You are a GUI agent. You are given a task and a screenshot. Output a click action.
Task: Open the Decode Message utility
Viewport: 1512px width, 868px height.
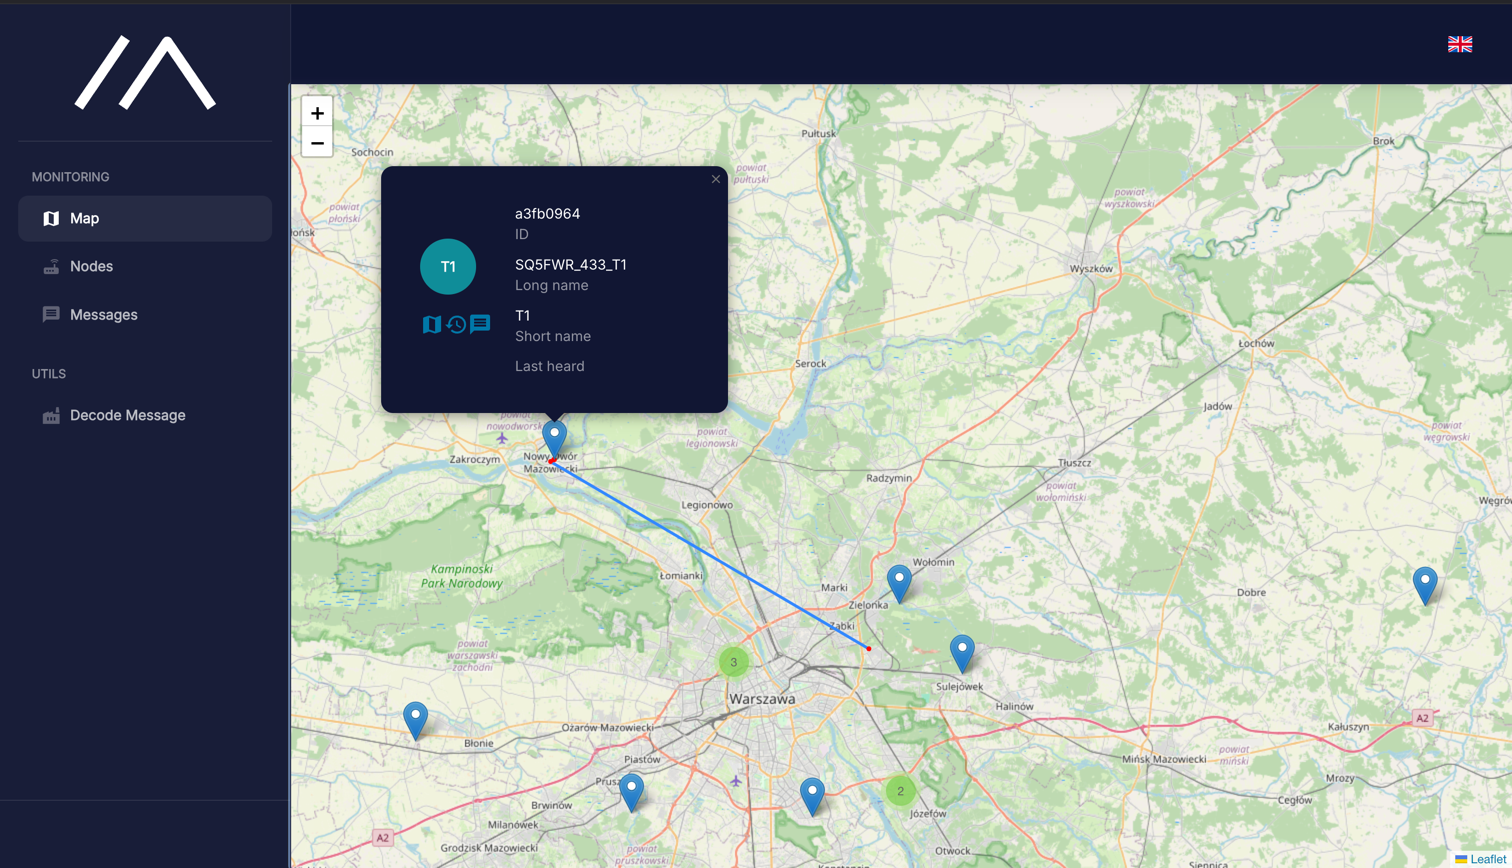145,415
